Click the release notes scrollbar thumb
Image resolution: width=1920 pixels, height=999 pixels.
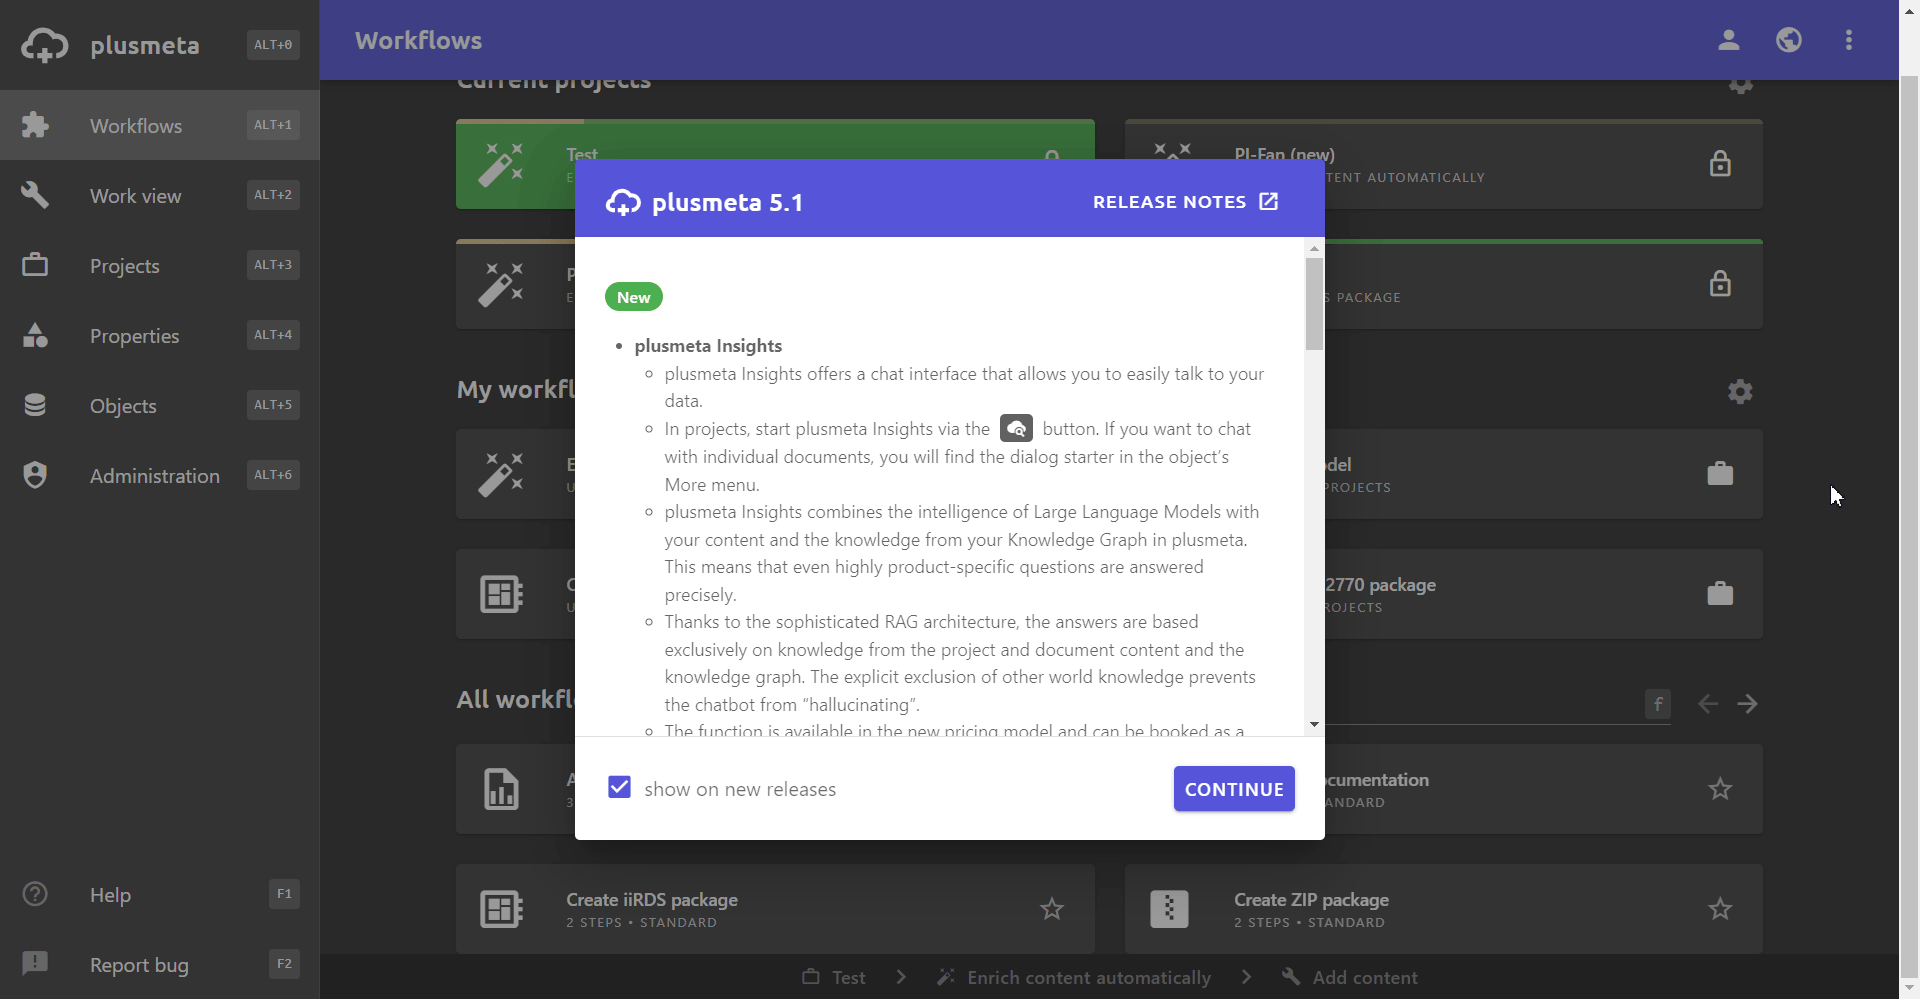click(1314, 304)
